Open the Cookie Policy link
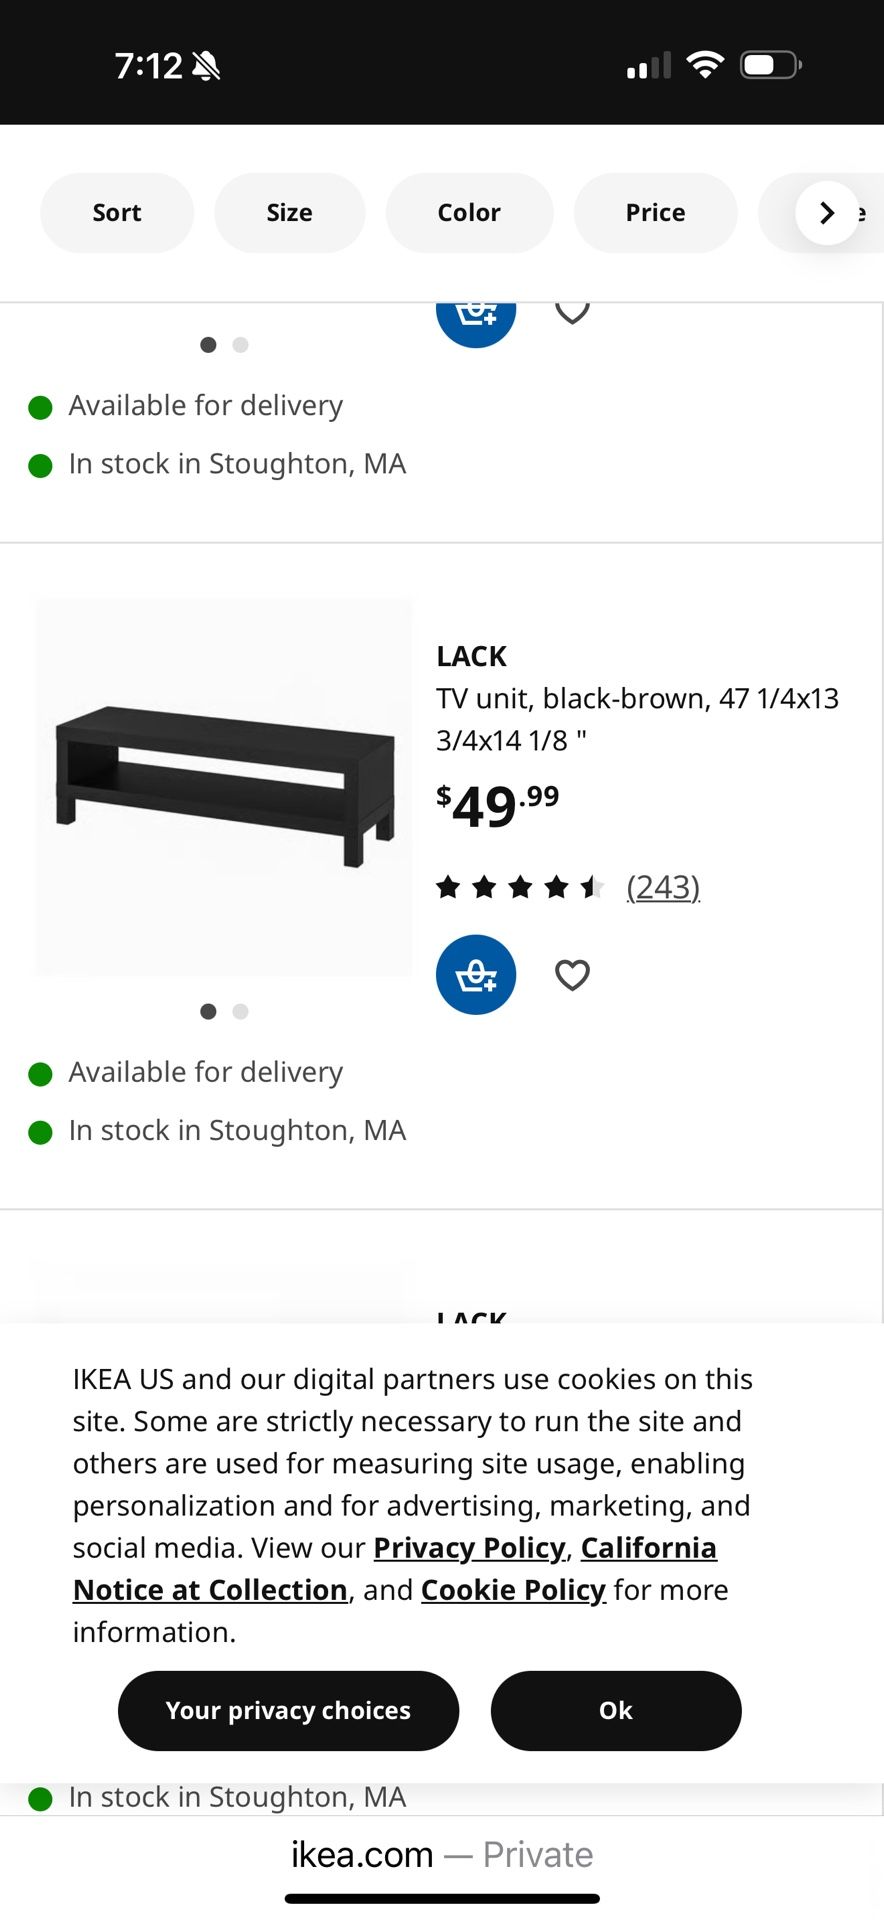The height and width of the screenshot is (1920, 884). (x=513, y=1590)
